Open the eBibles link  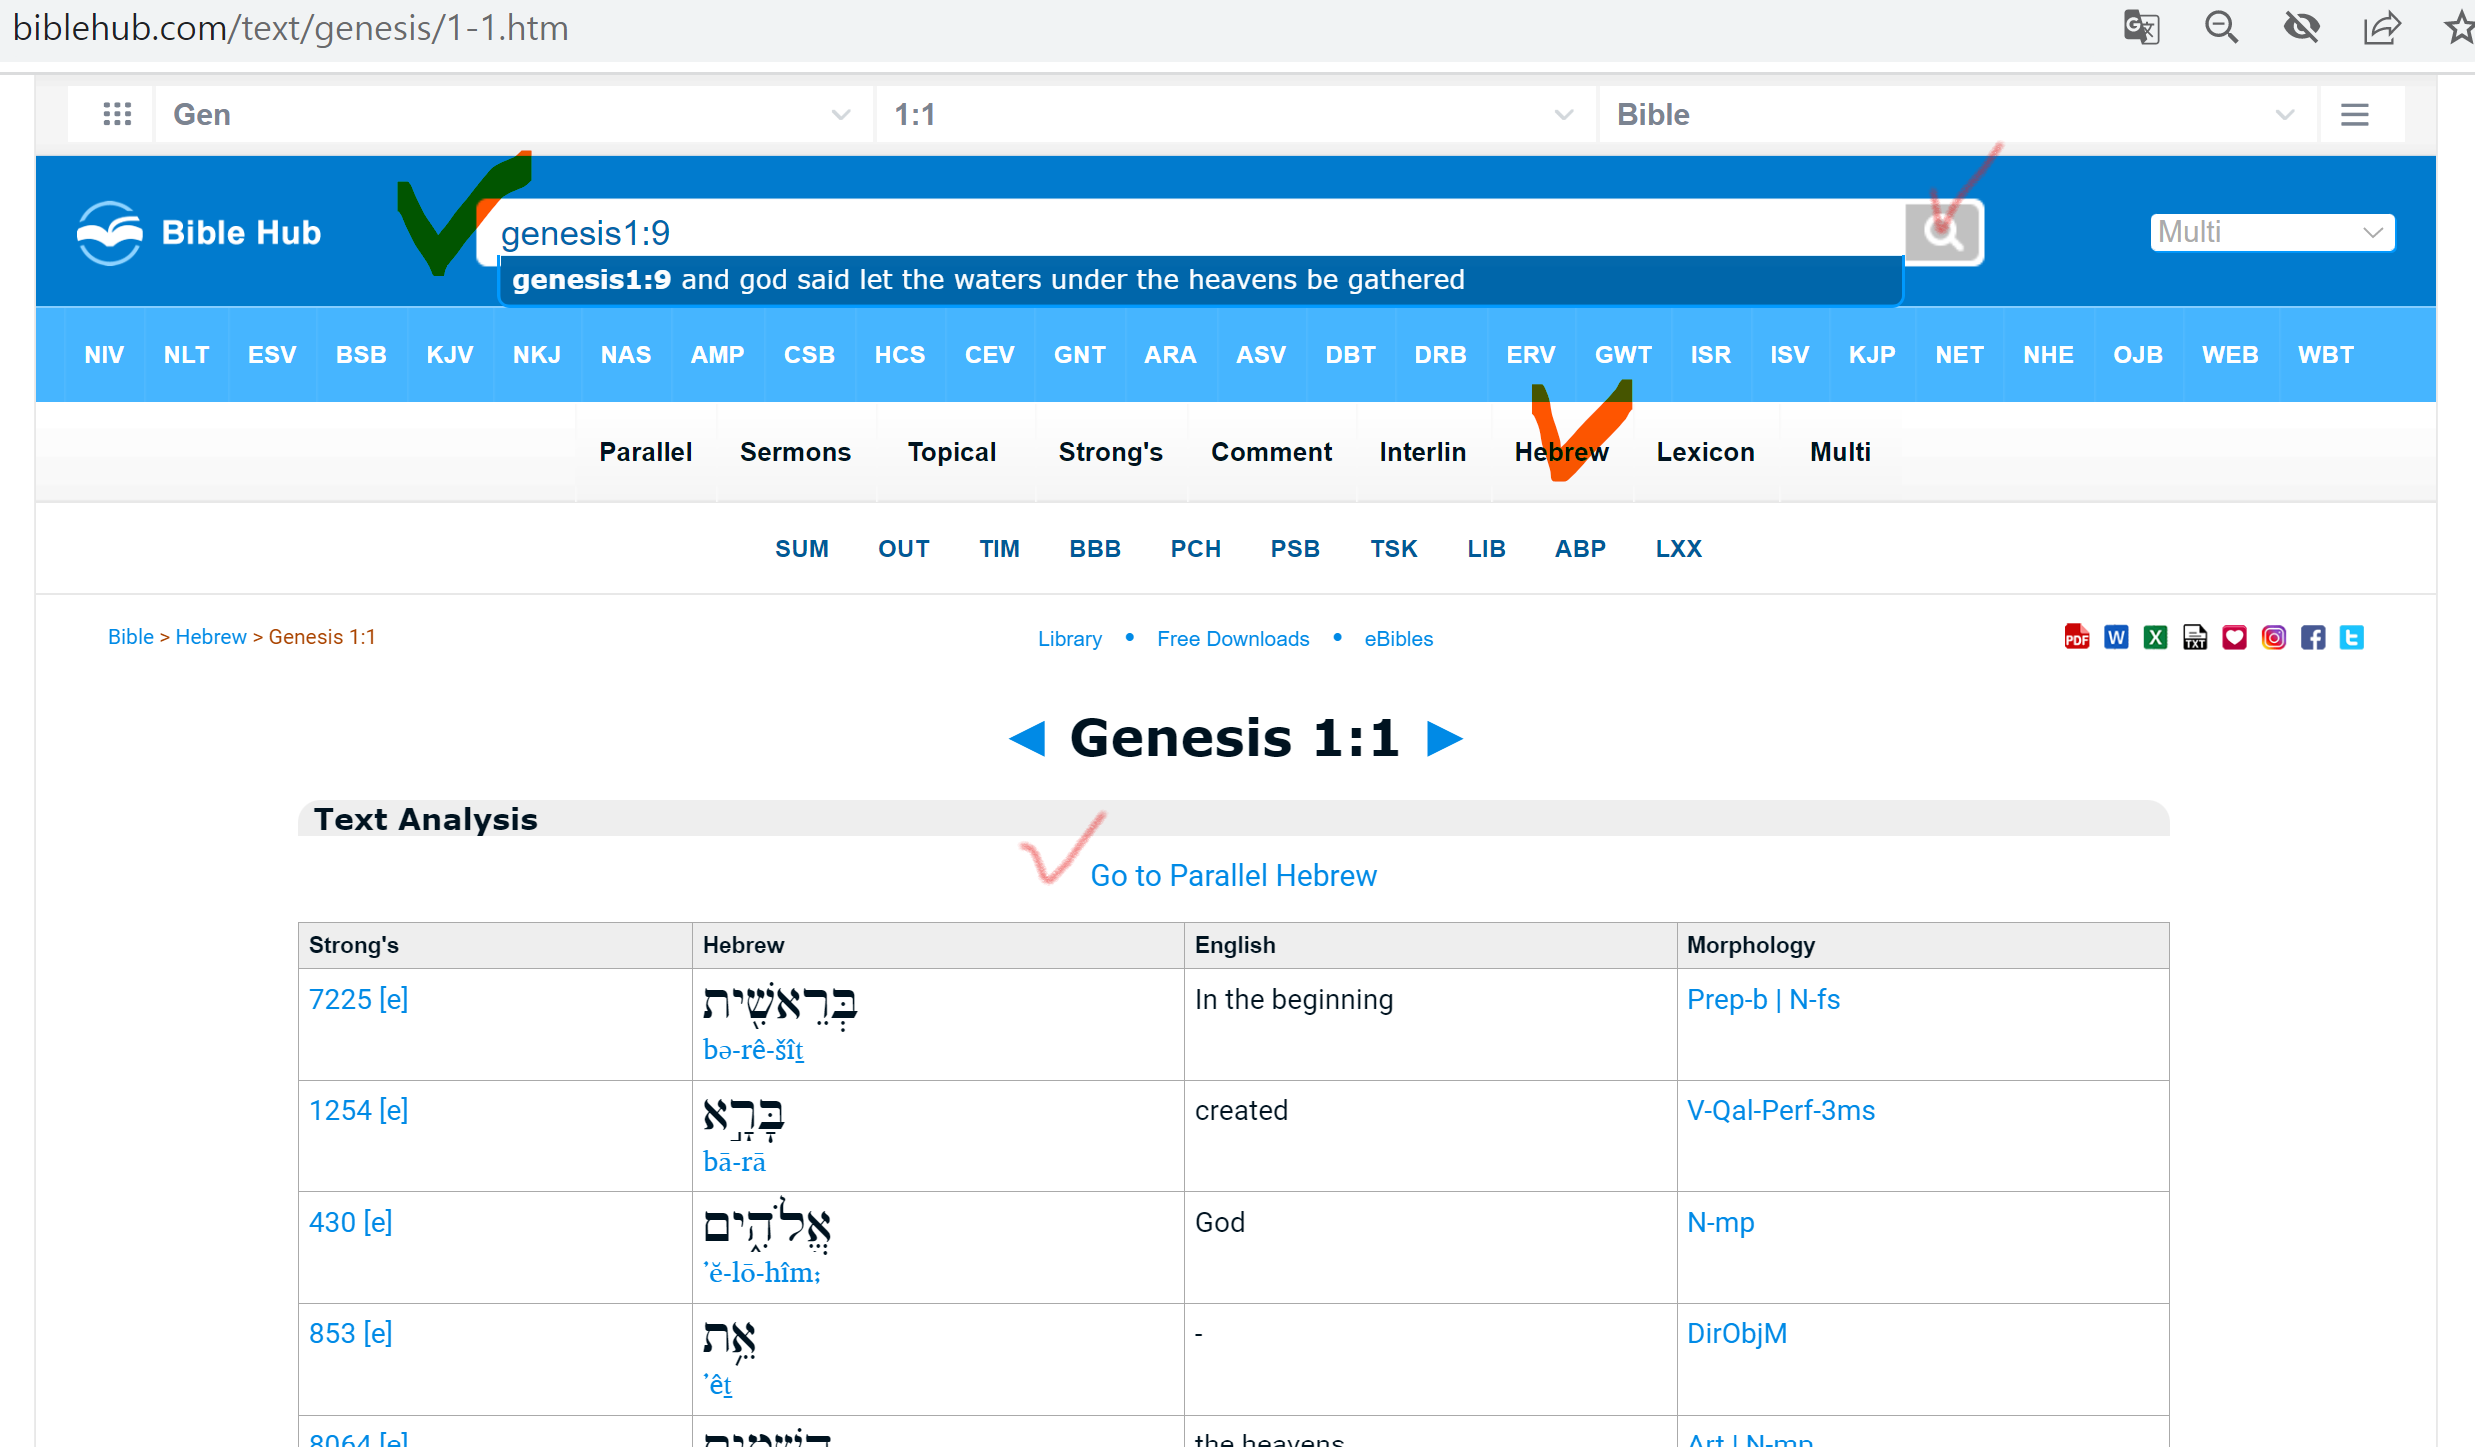[x=1398, y=639]
